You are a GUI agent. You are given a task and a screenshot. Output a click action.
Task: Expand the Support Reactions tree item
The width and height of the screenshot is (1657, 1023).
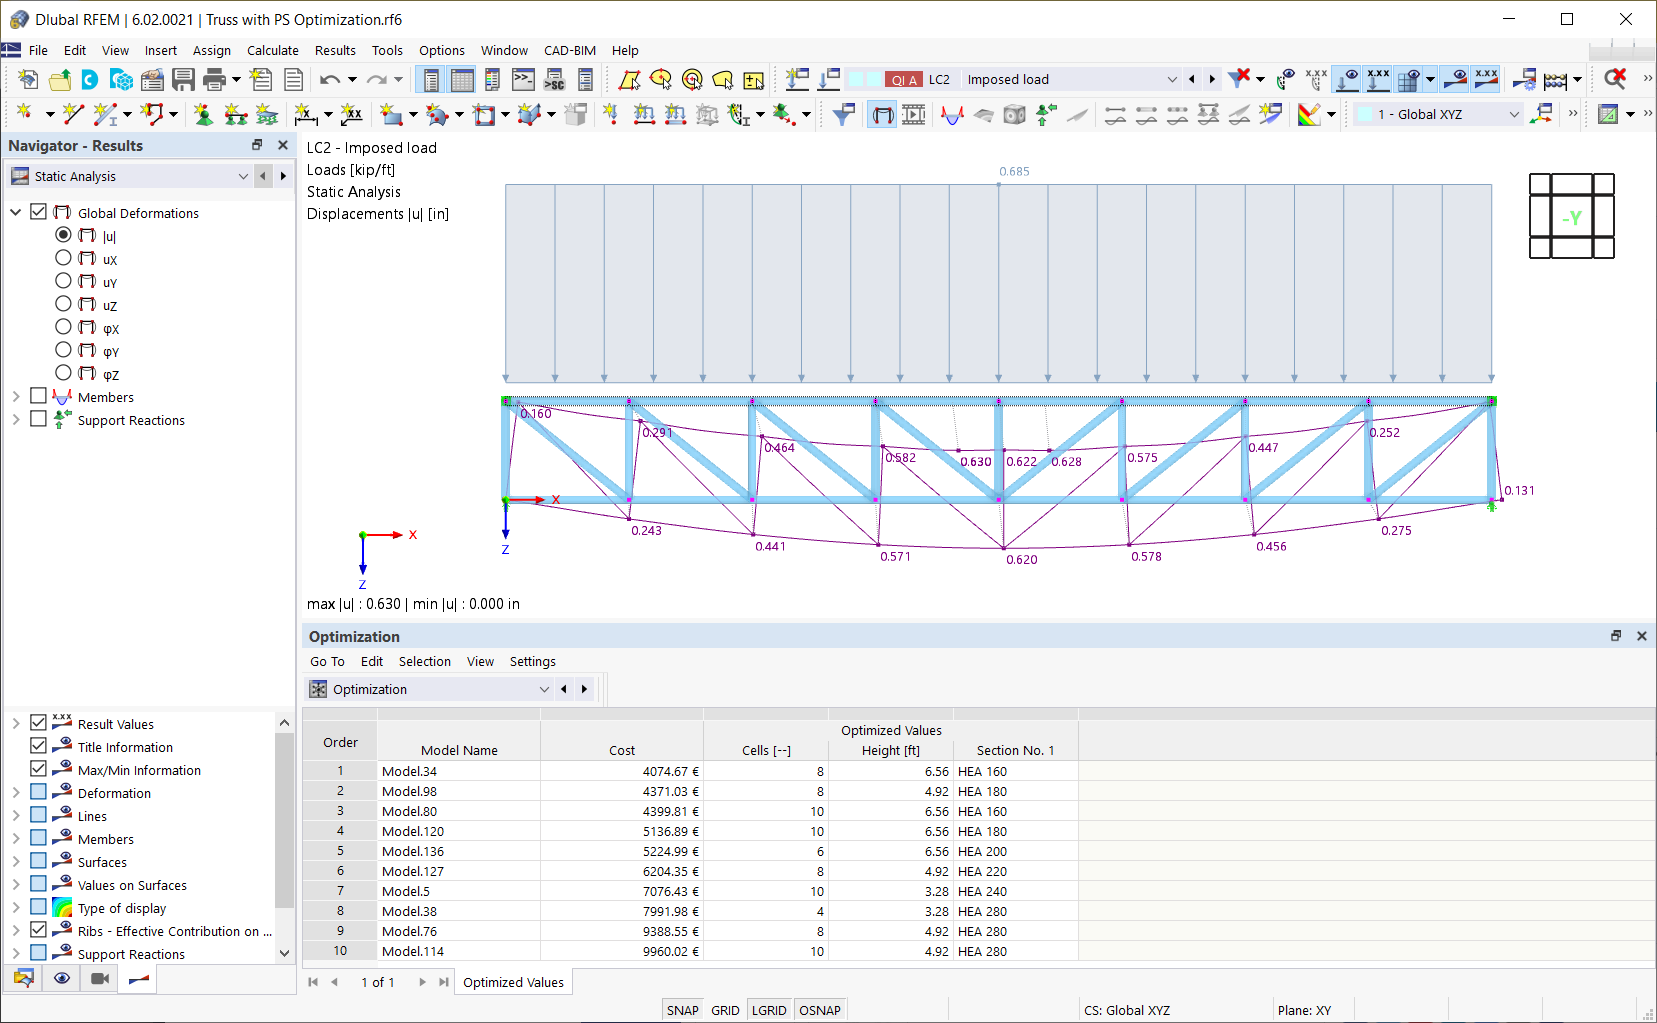tap(15, 420)
